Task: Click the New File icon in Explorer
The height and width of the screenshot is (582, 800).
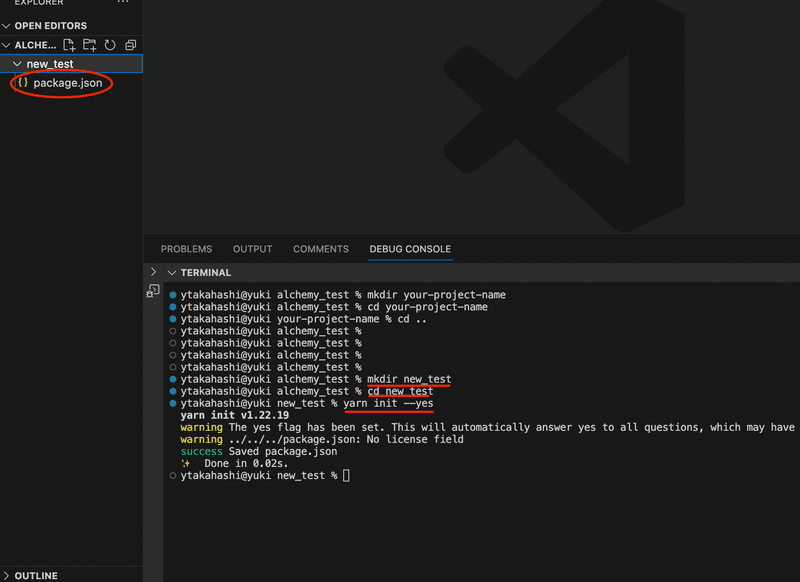Action: tap(71, 45)
